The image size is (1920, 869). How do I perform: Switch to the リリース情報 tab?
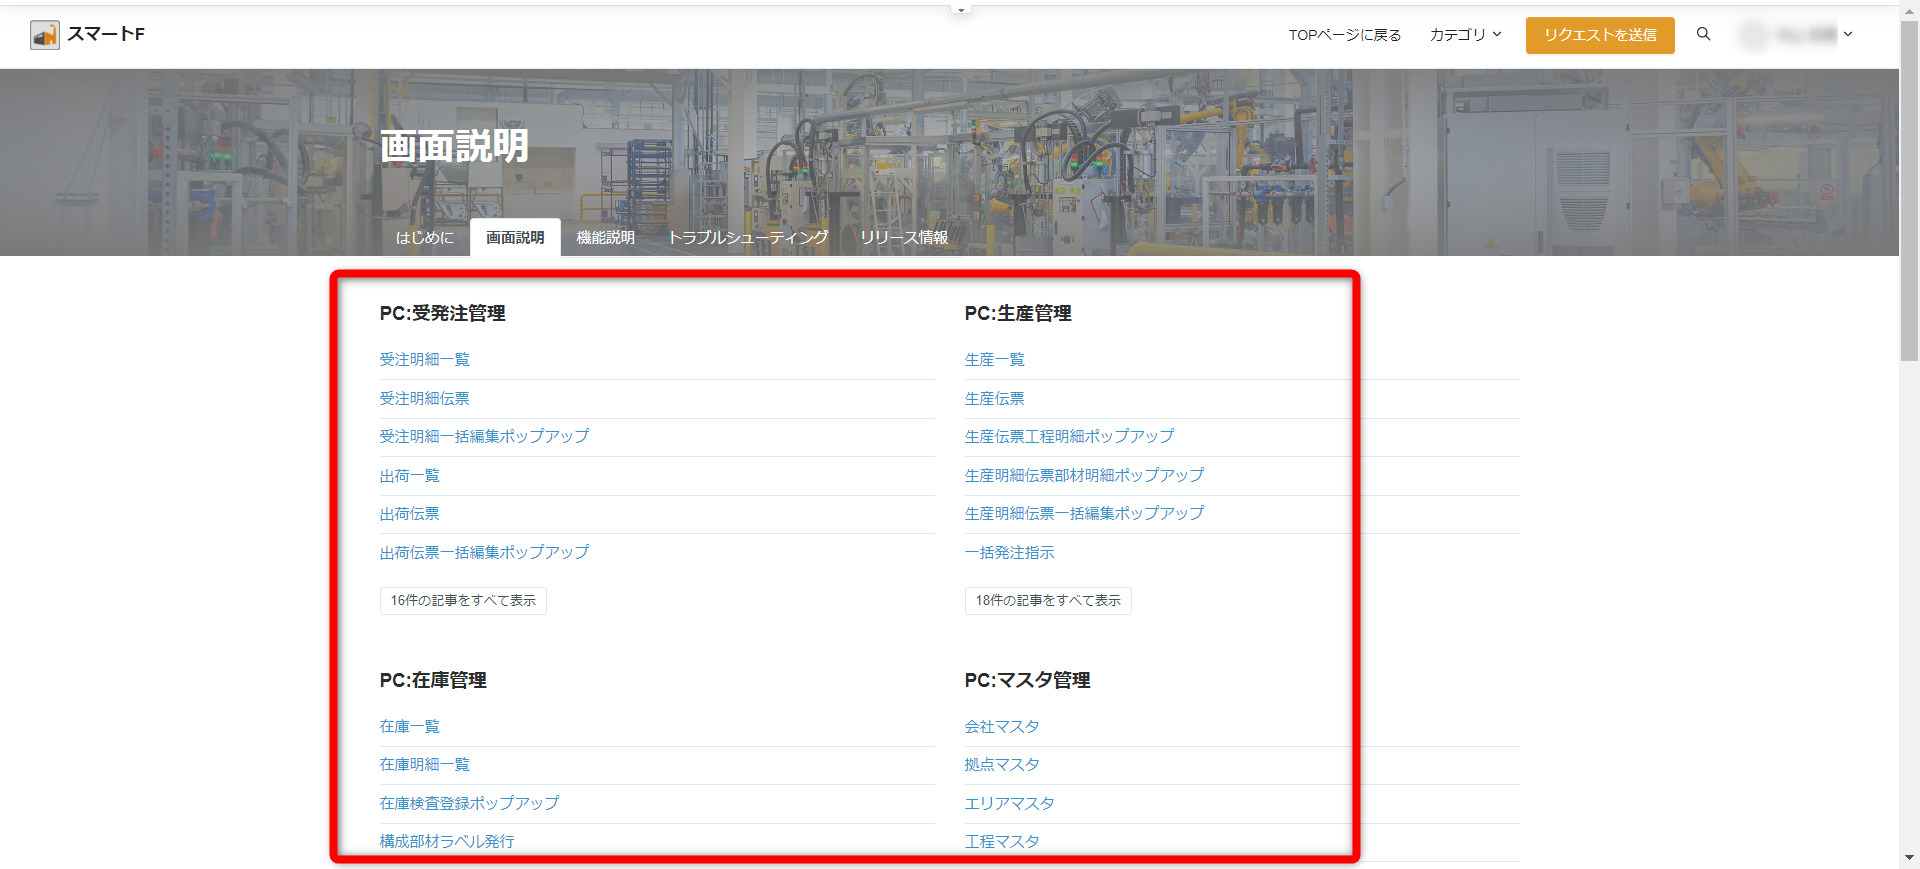pos(903,238)
